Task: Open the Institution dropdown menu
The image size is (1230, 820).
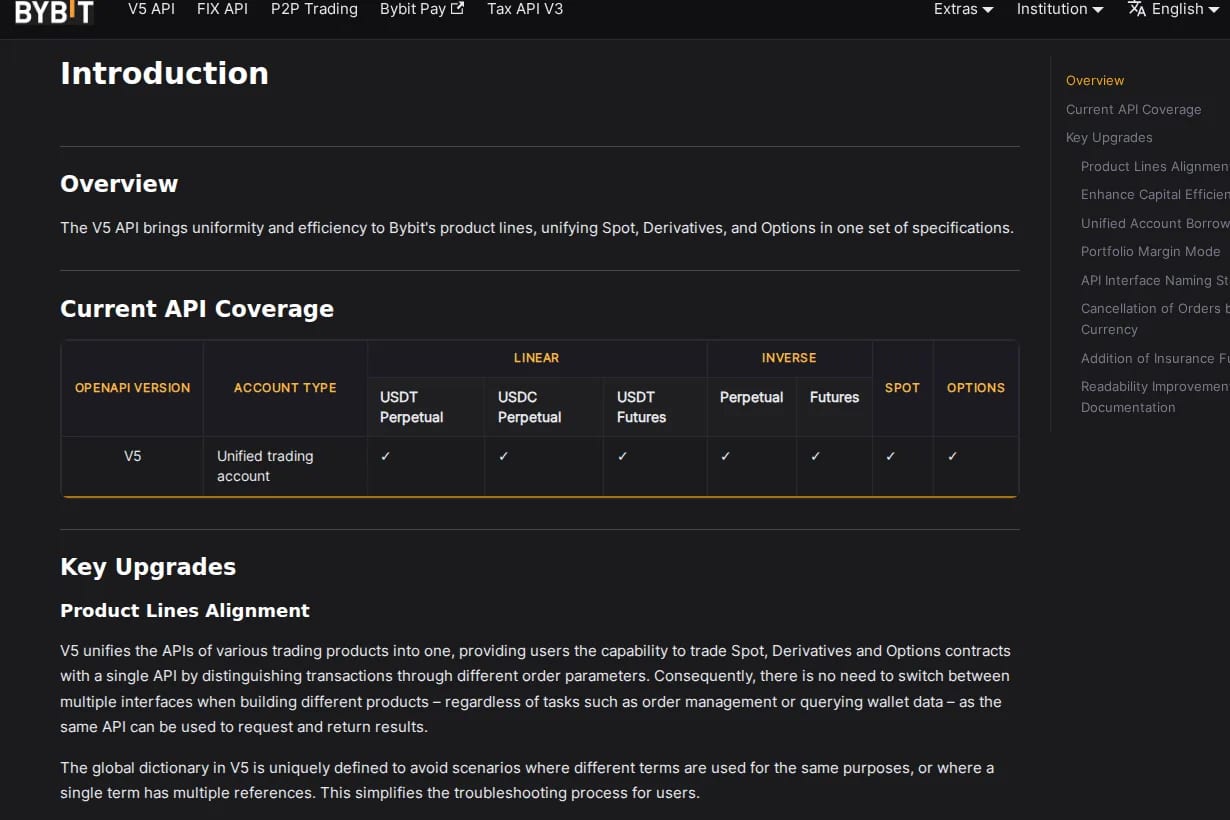Action: (x=1060, y=9)
